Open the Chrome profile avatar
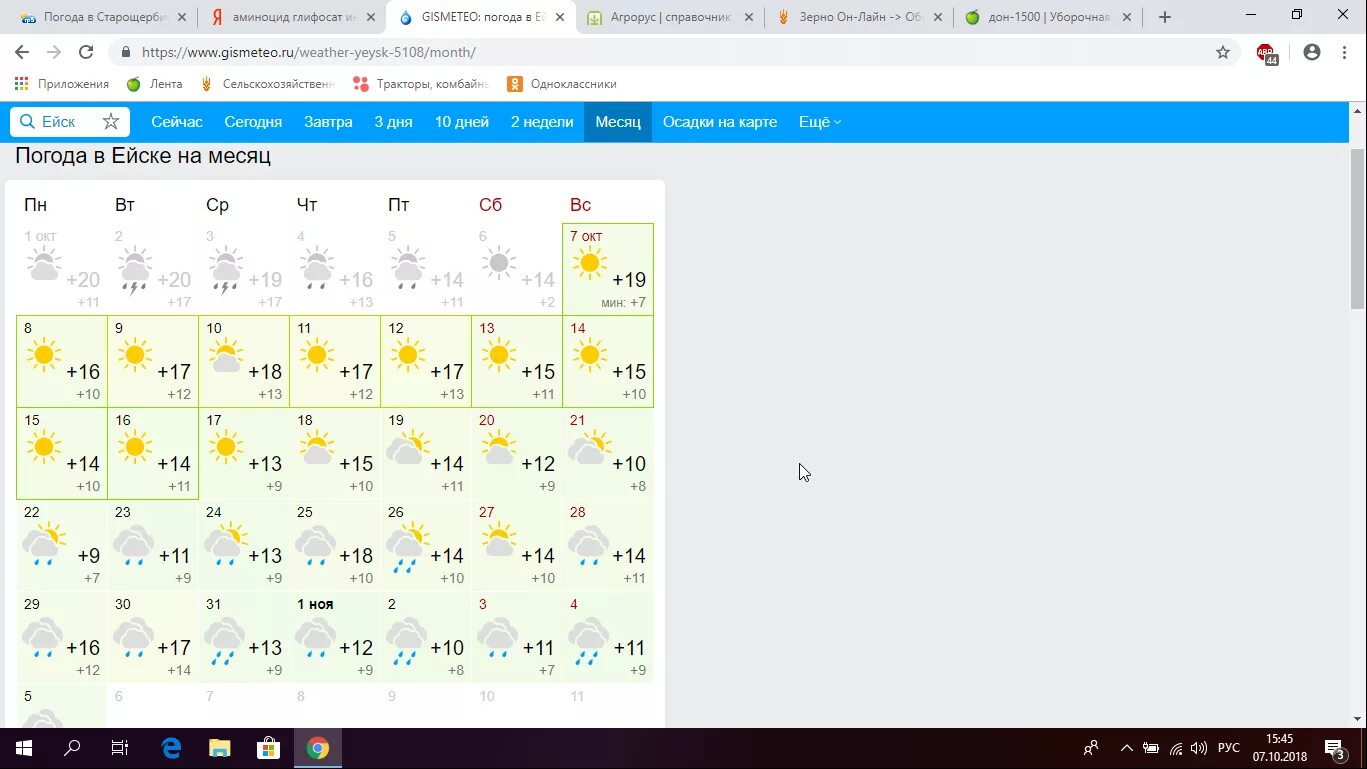The image size is (1367, 769). (x=1312, y=52)
